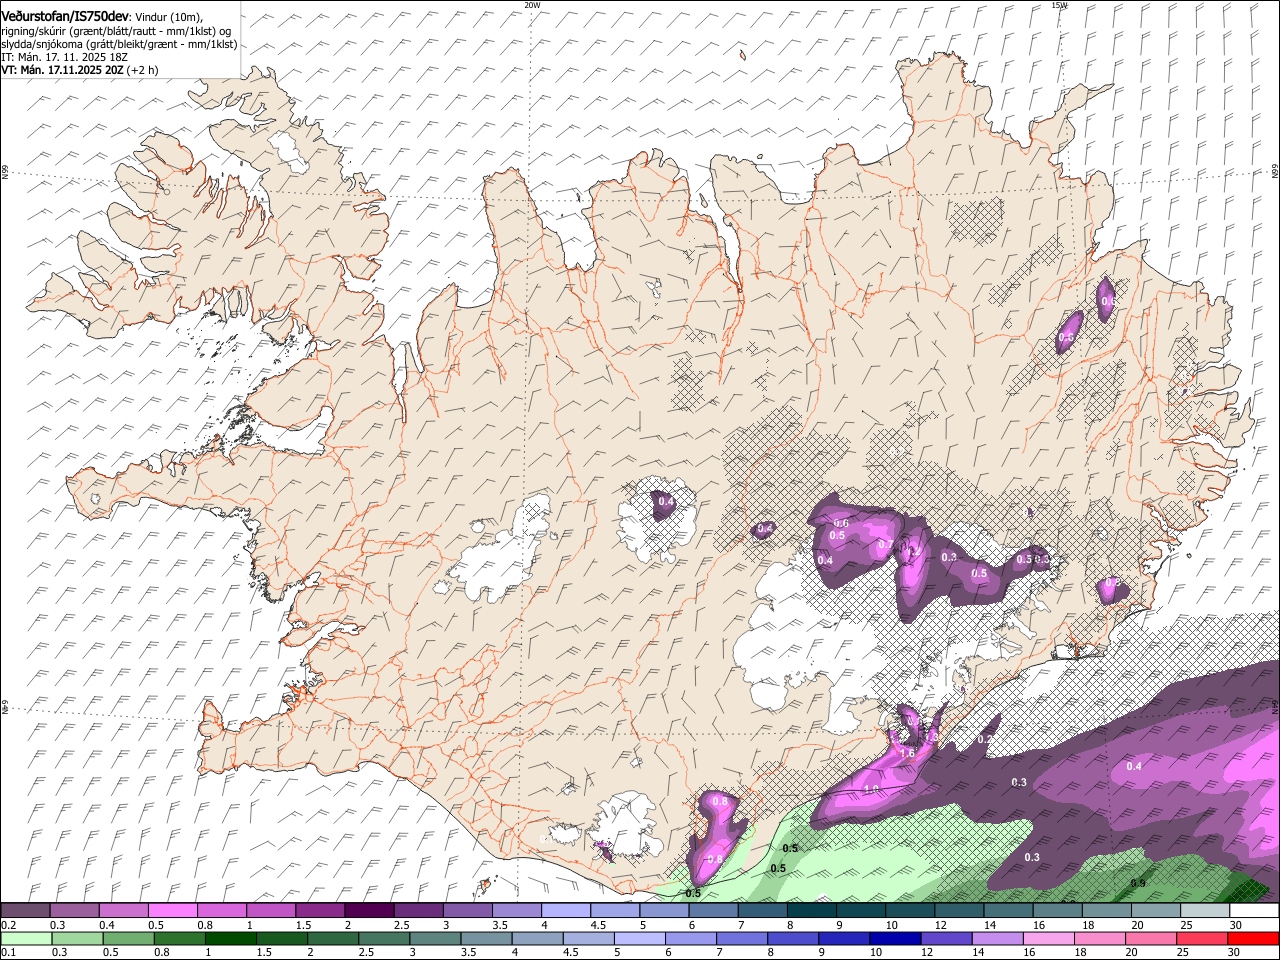Pick lower legend swatch for 2–2.5
The width and height of the screenshot is (1280, 960).
click(x=333, y=939)
